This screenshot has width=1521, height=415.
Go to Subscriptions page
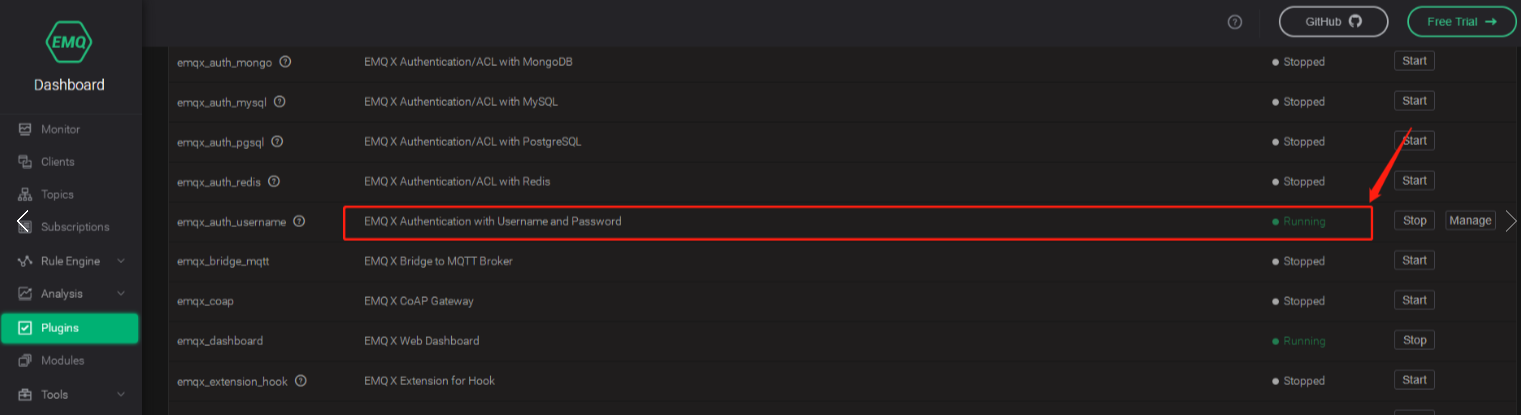[x=75, y=227]
